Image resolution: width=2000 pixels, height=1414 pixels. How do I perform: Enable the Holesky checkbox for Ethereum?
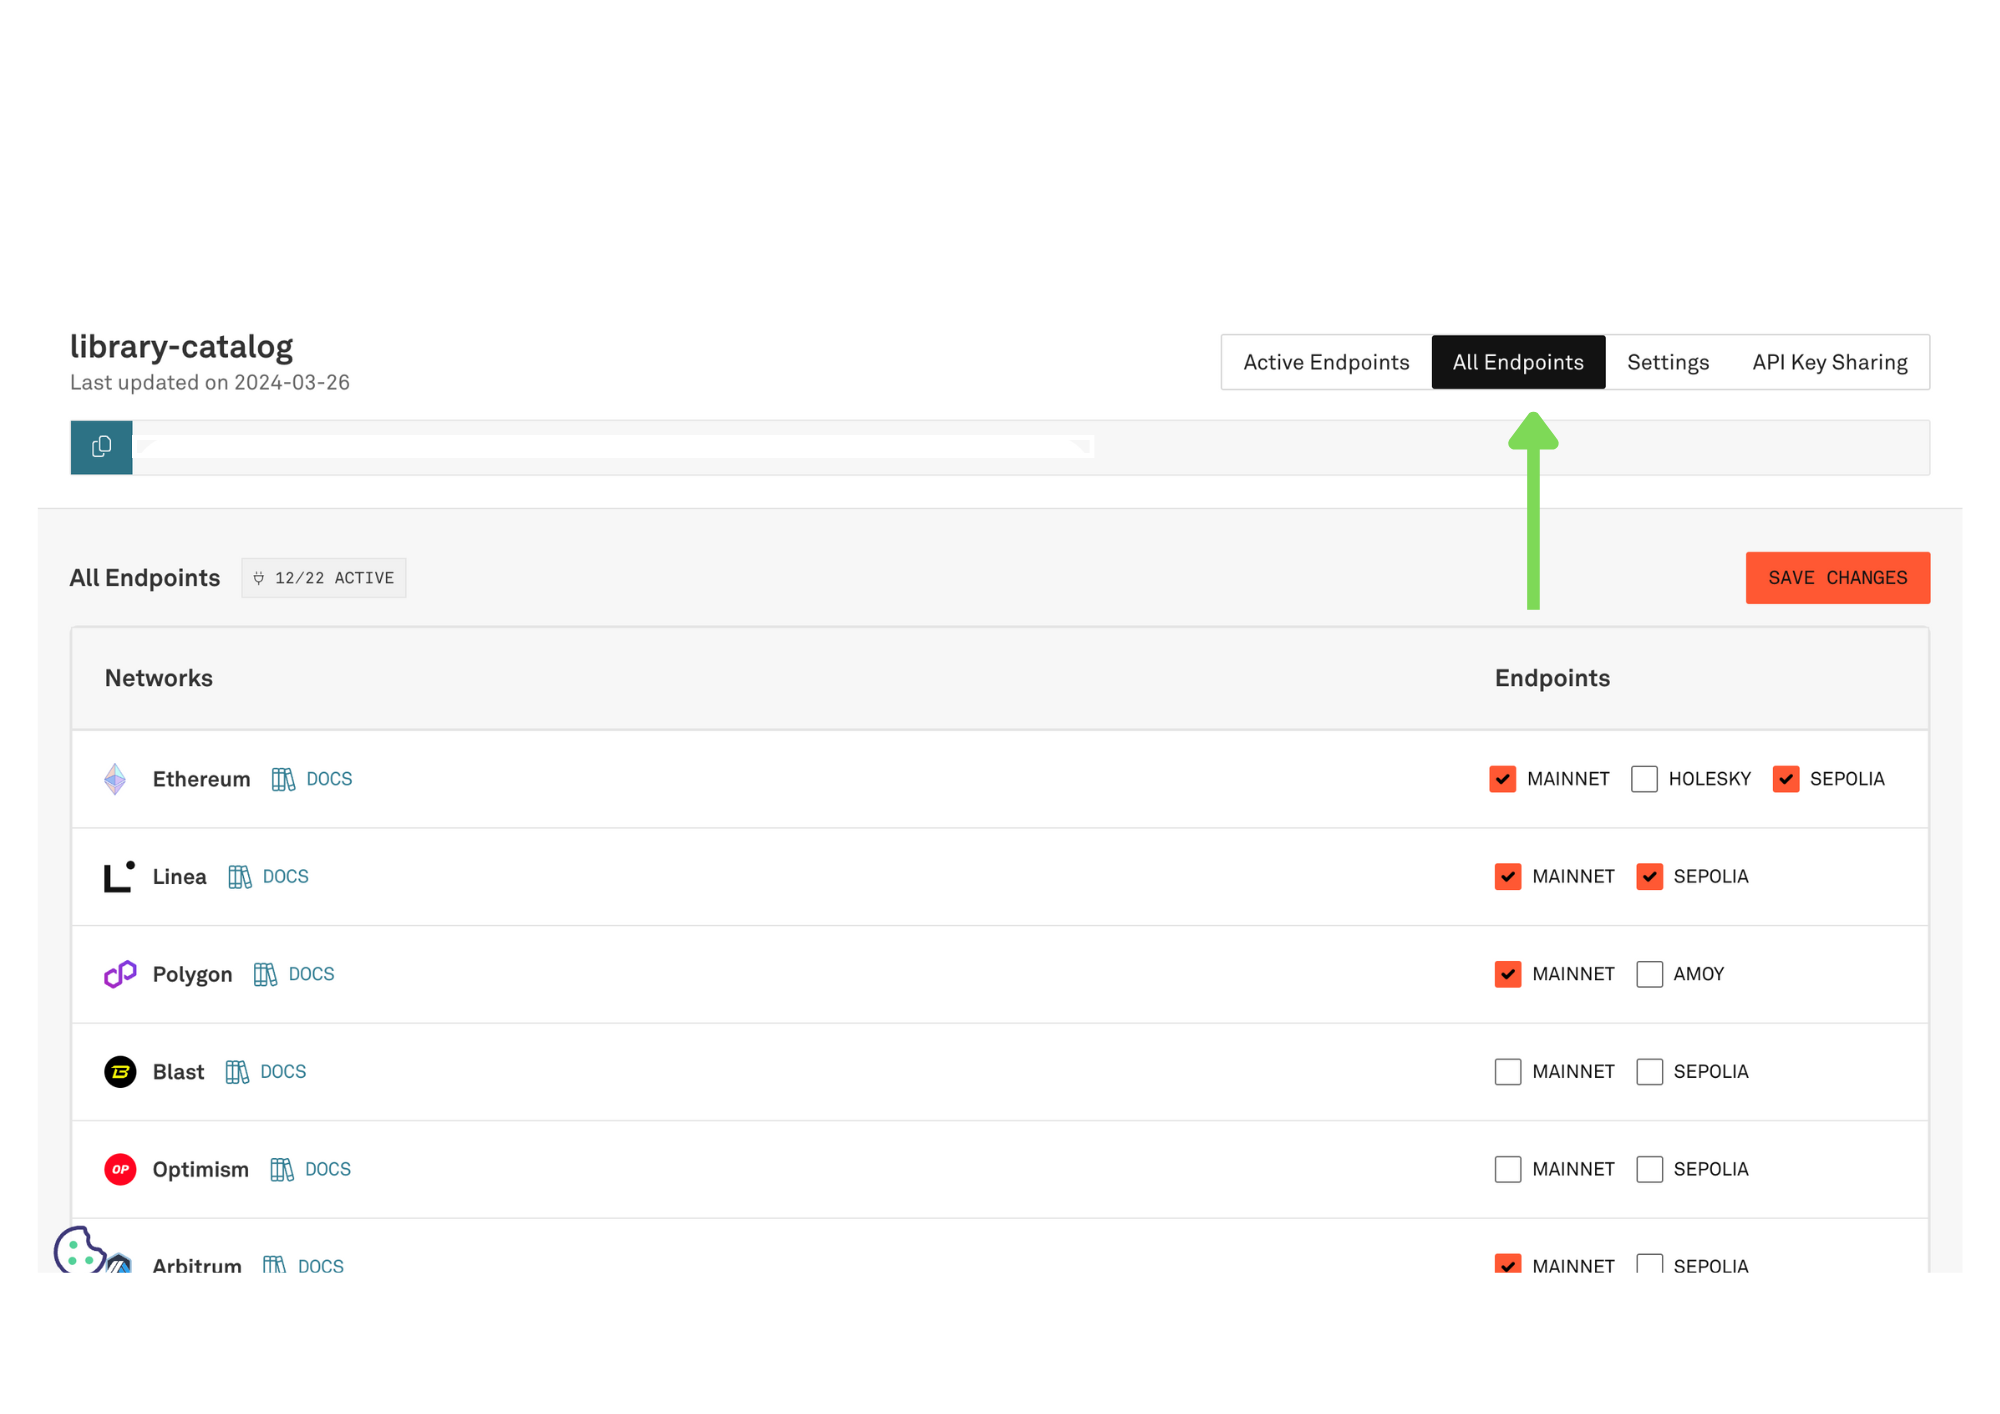tap(1644, 779)
